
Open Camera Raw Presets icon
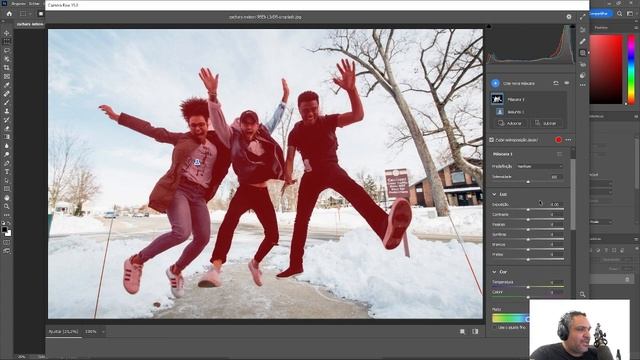coord(582,75)
